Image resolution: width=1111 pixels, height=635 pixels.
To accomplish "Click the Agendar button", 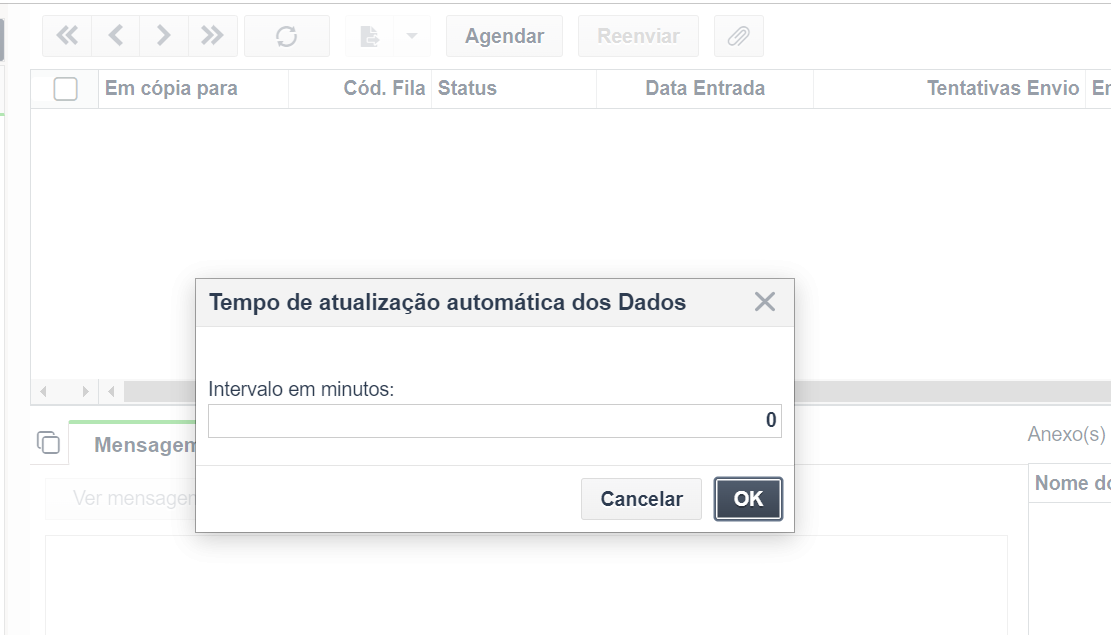I will [504, 36].
